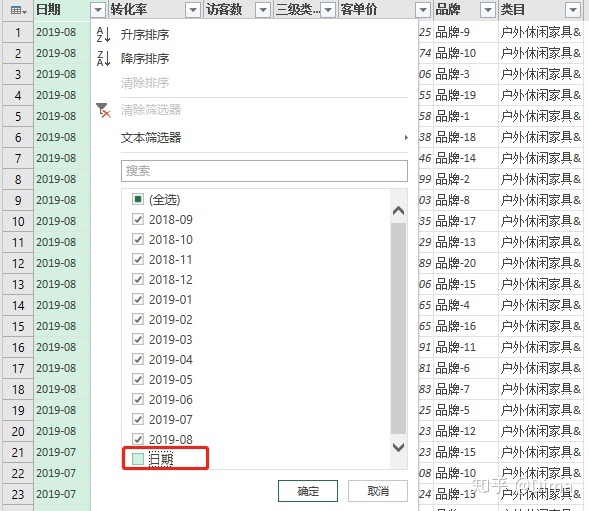Click the 户外休闲家具& cell in row 1
This screenshot has width=589, height=511.
541,32
